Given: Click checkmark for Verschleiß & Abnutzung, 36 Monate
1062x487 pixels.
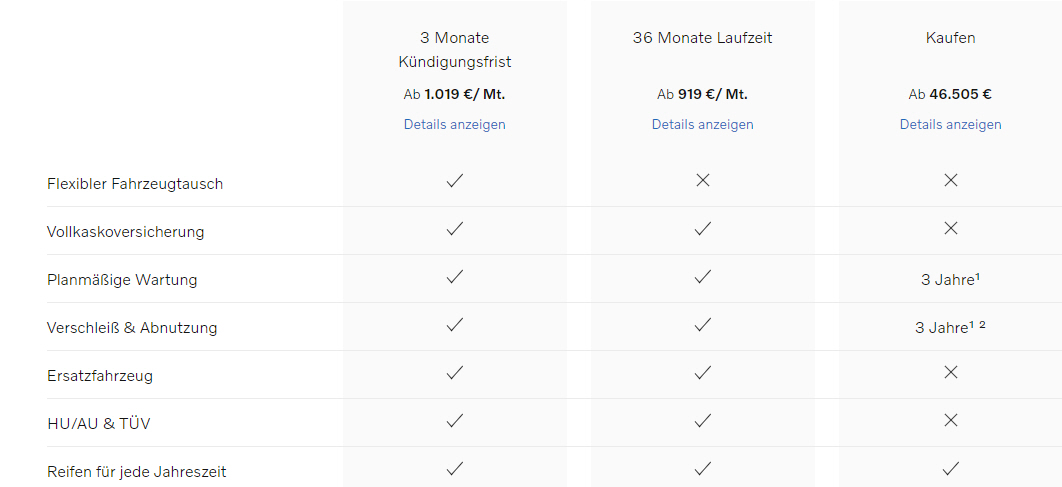Looking at the screenshot, I should point(703,325).
